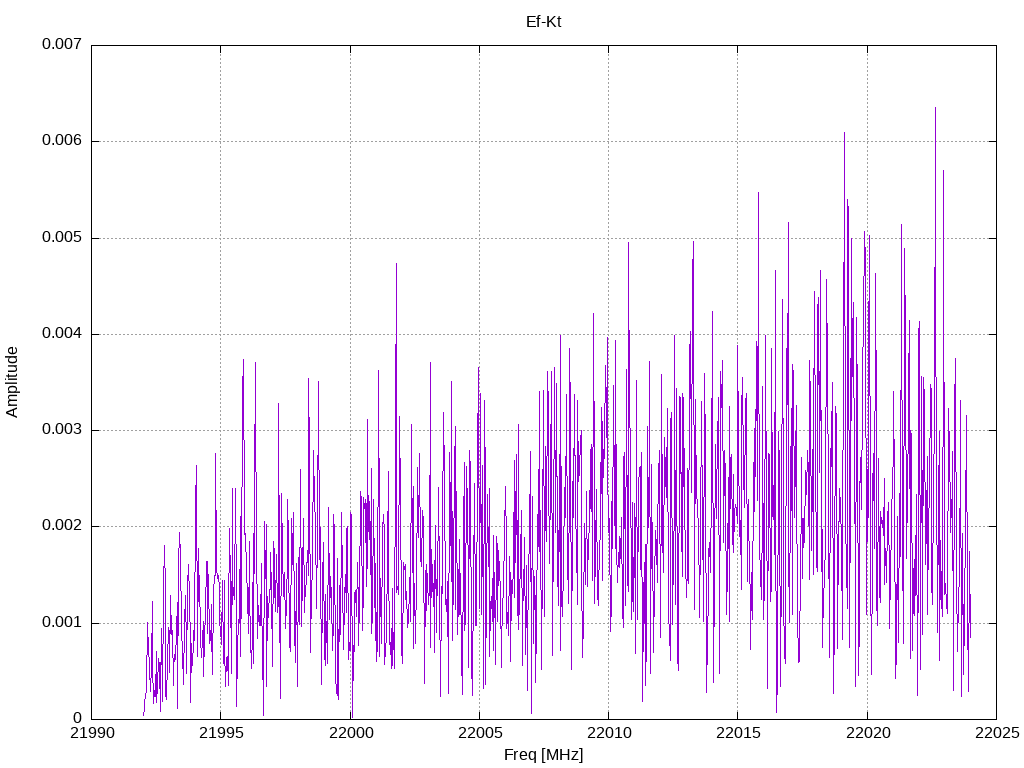
Task: Click the x-axis tick 21995
Action: (221, 733)
